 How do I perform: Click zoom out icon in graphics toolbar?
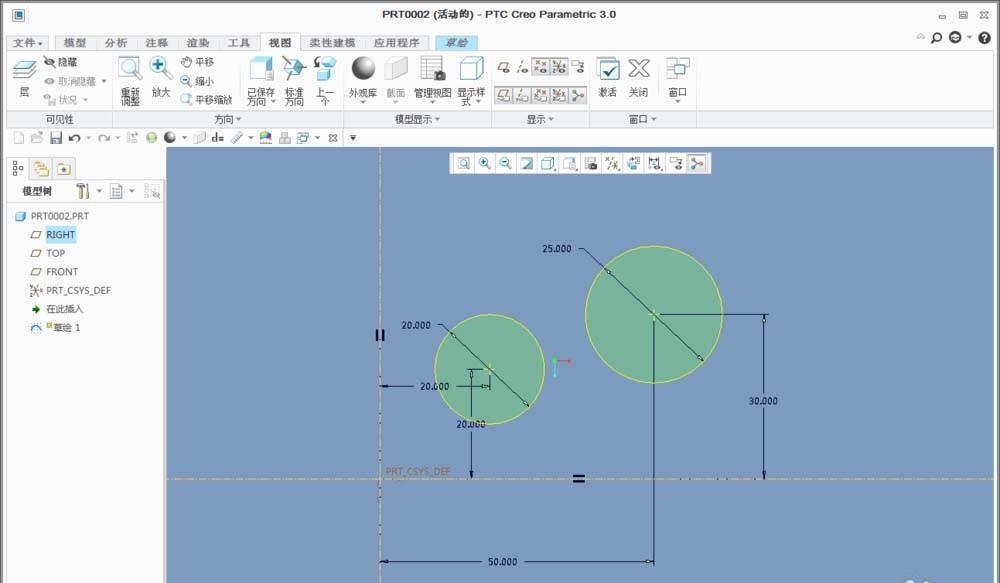click(x=506, y=163)
